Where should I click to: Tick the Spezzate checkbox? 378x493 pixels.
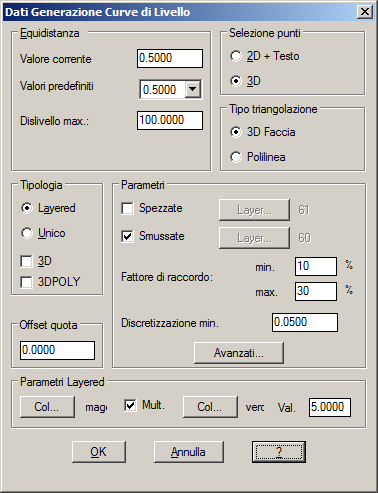pyautogui.click(x=127, y=208)
